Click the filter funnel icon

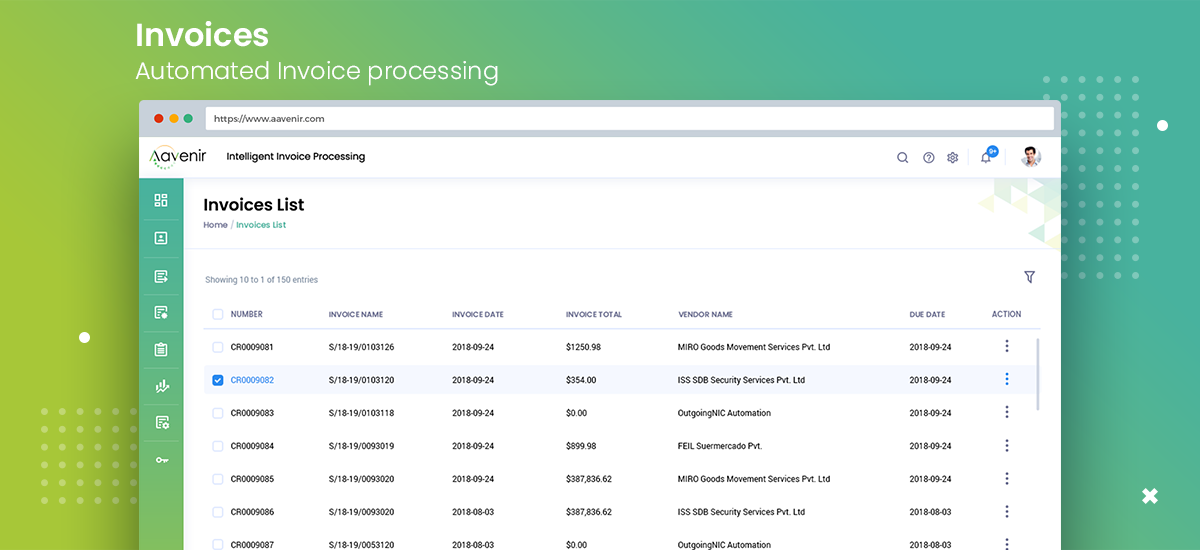click(1029, 277)
